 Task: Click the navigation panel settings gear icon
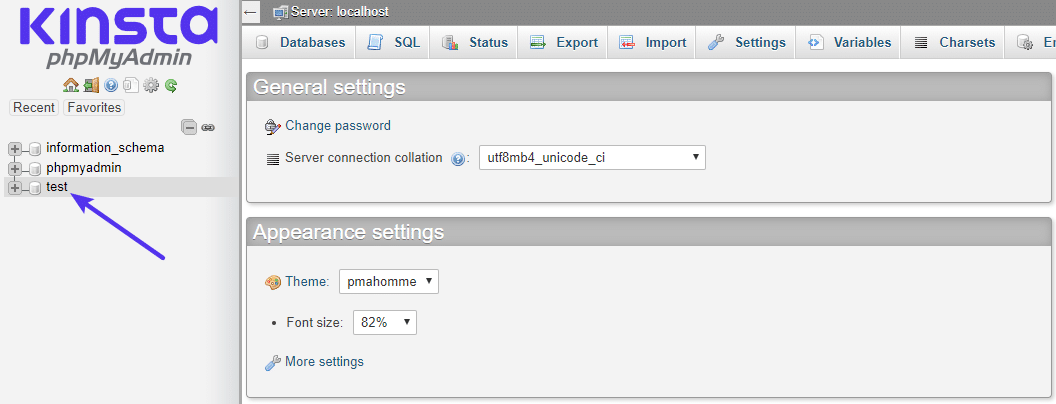151,86
